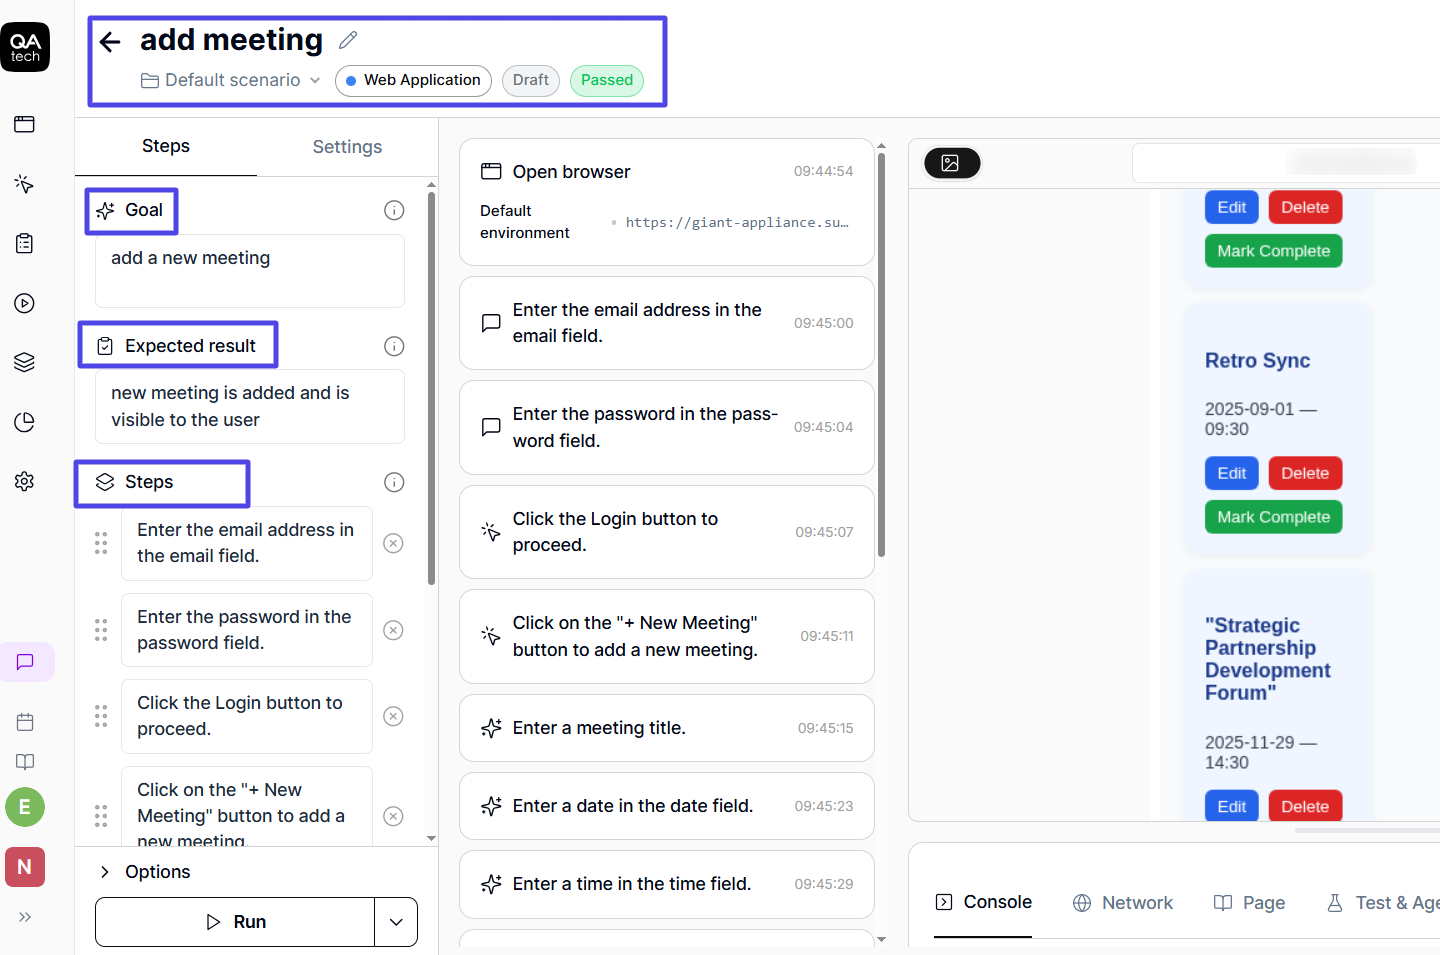Open the settings gear in sidebar
Viewport: 1440px width, 955px height.
25,481
